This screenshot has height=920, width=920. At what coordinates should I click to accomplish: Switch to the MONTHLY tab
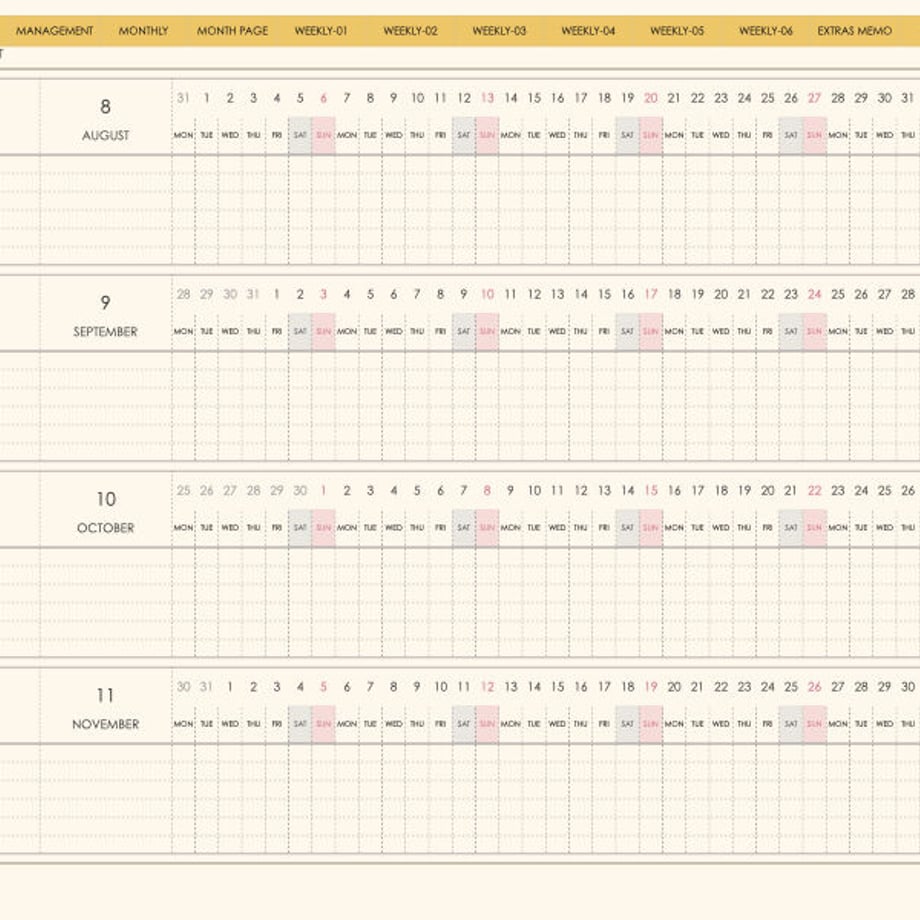(143, 31)
